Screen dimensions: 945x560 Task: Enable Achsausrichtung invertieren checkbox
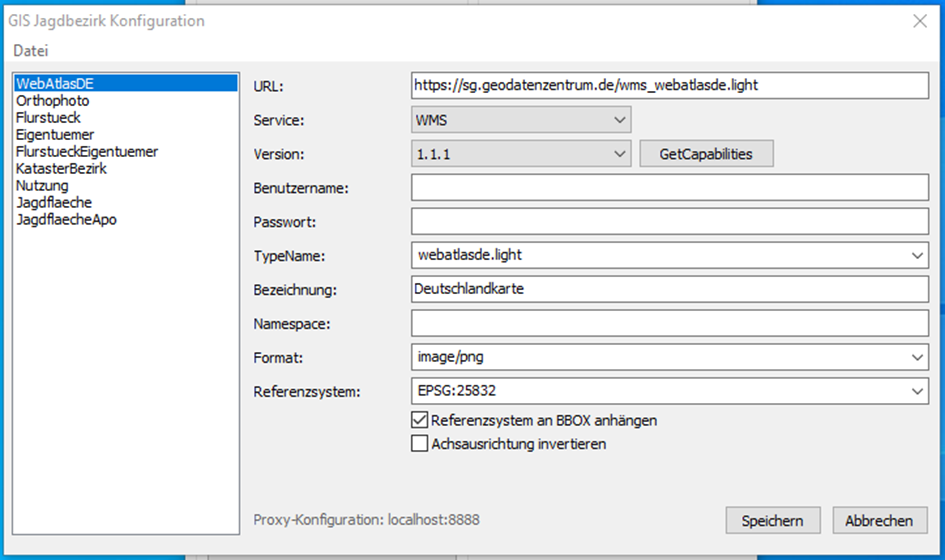pos(420,444)
